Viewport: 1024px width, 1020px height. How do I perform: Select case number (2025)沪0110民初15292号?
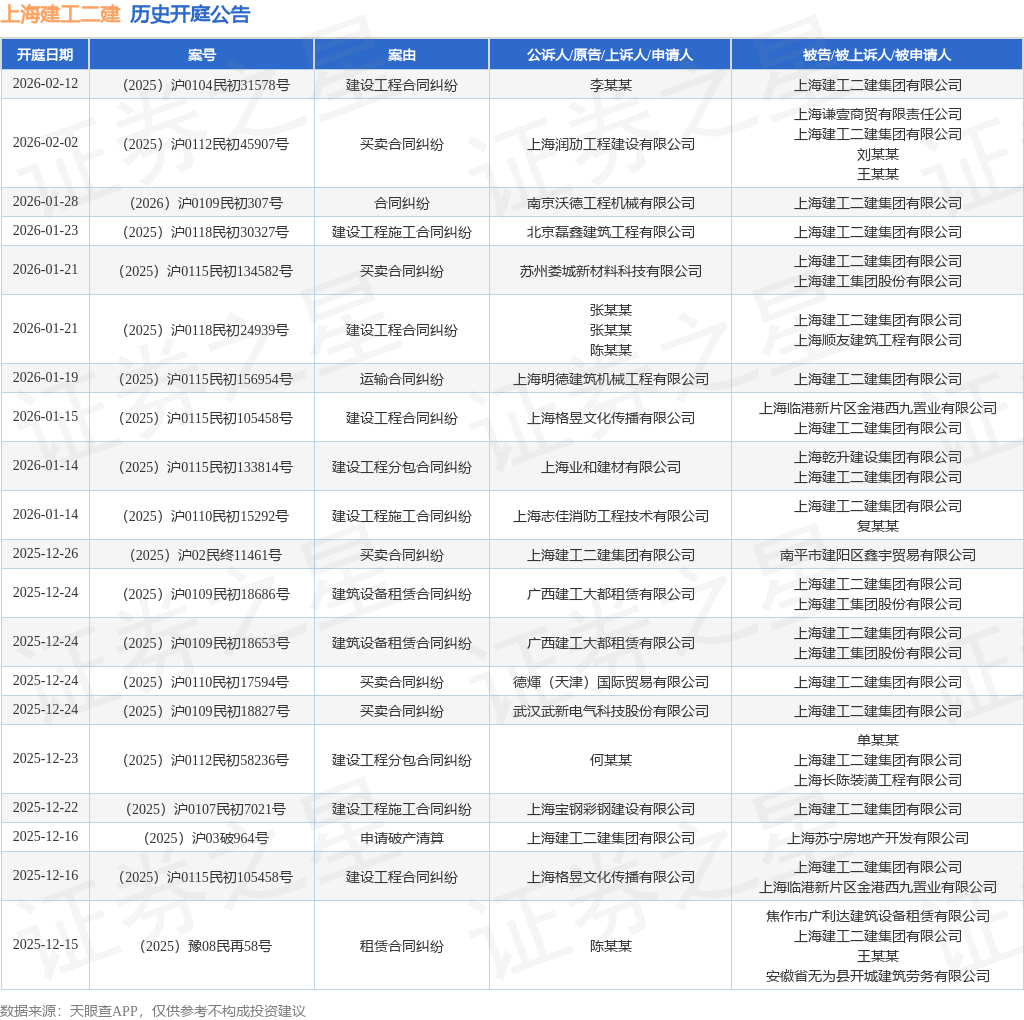point(206,516)
